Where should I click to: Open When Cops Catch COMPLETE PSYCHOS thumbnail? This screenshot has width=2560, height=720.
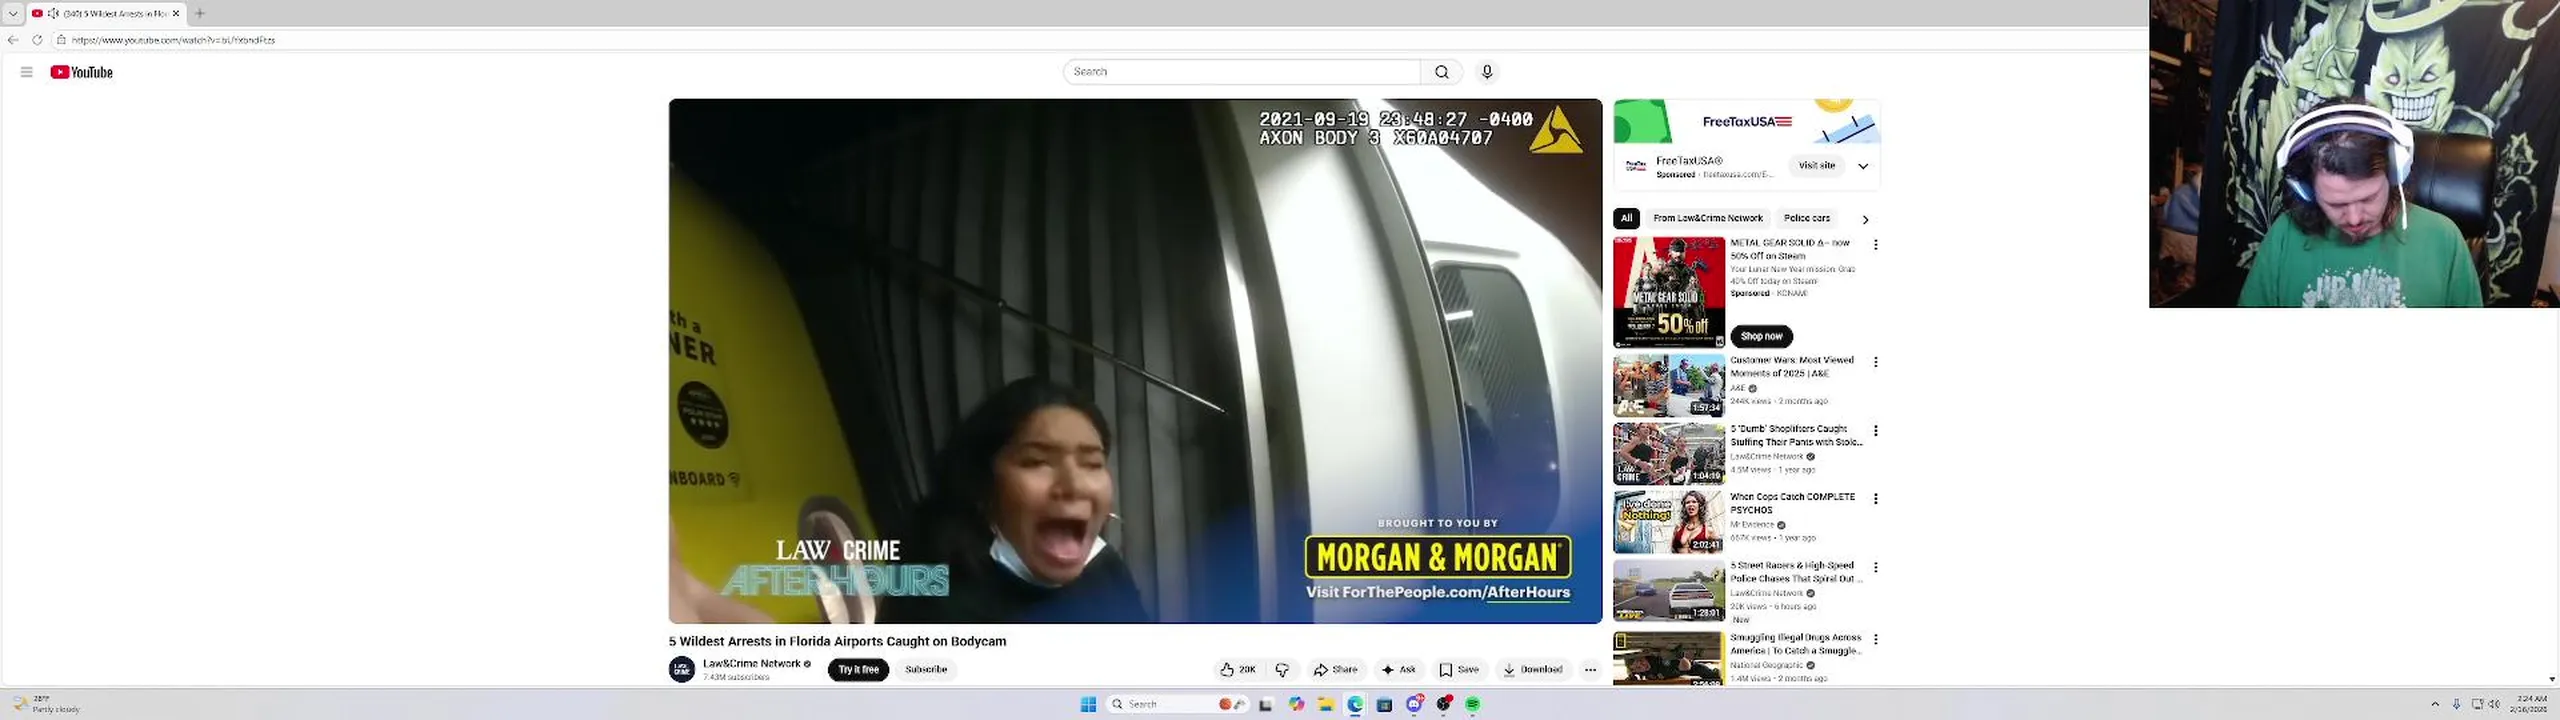pyautogui.click(x=1669, y=522)
